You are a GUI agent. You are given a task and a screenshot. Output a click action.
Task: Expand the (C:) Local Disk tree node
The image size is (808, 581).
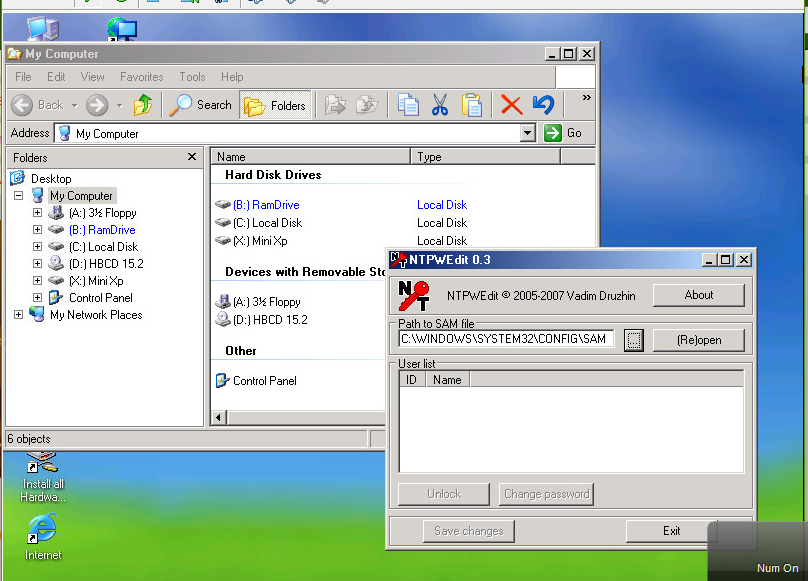(x=37, y=247)
